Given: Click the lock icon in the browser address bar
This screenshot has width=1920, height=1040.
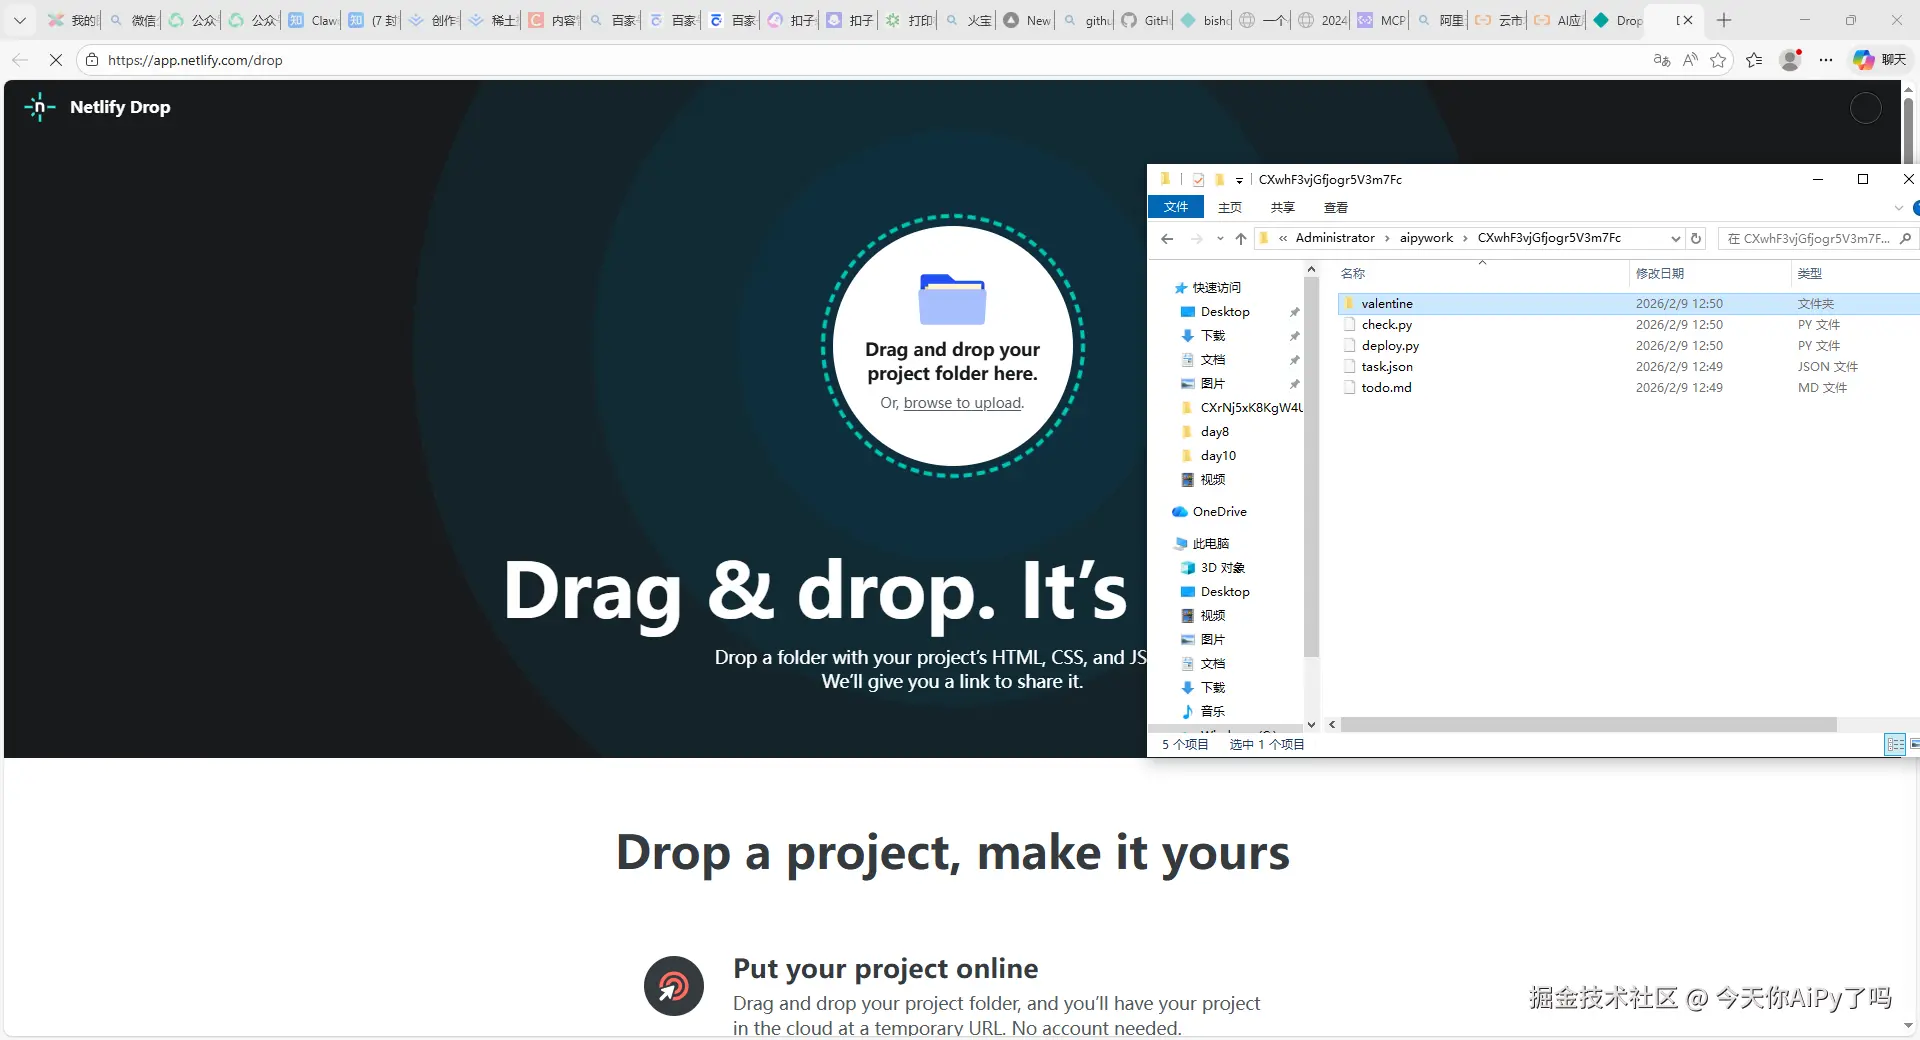Looking at the screenshot, I should point(92,60).
